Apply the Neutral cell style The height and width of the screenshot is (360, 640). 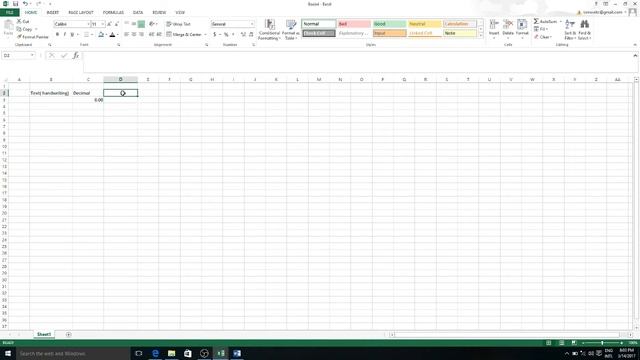point(424,24)
